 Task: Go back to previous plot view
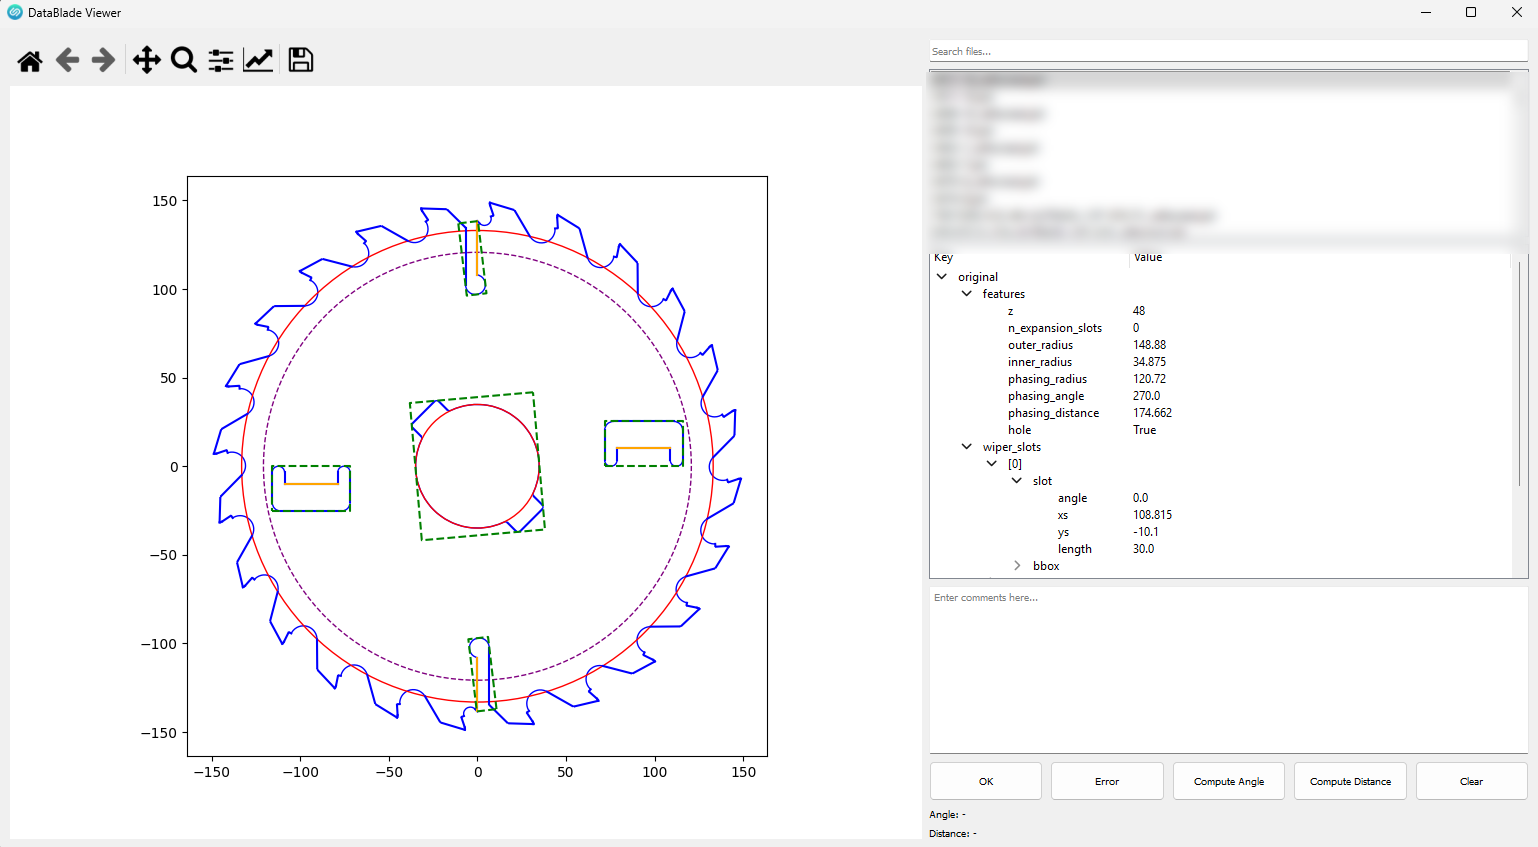pyautogui.click(x=67, y=60)
